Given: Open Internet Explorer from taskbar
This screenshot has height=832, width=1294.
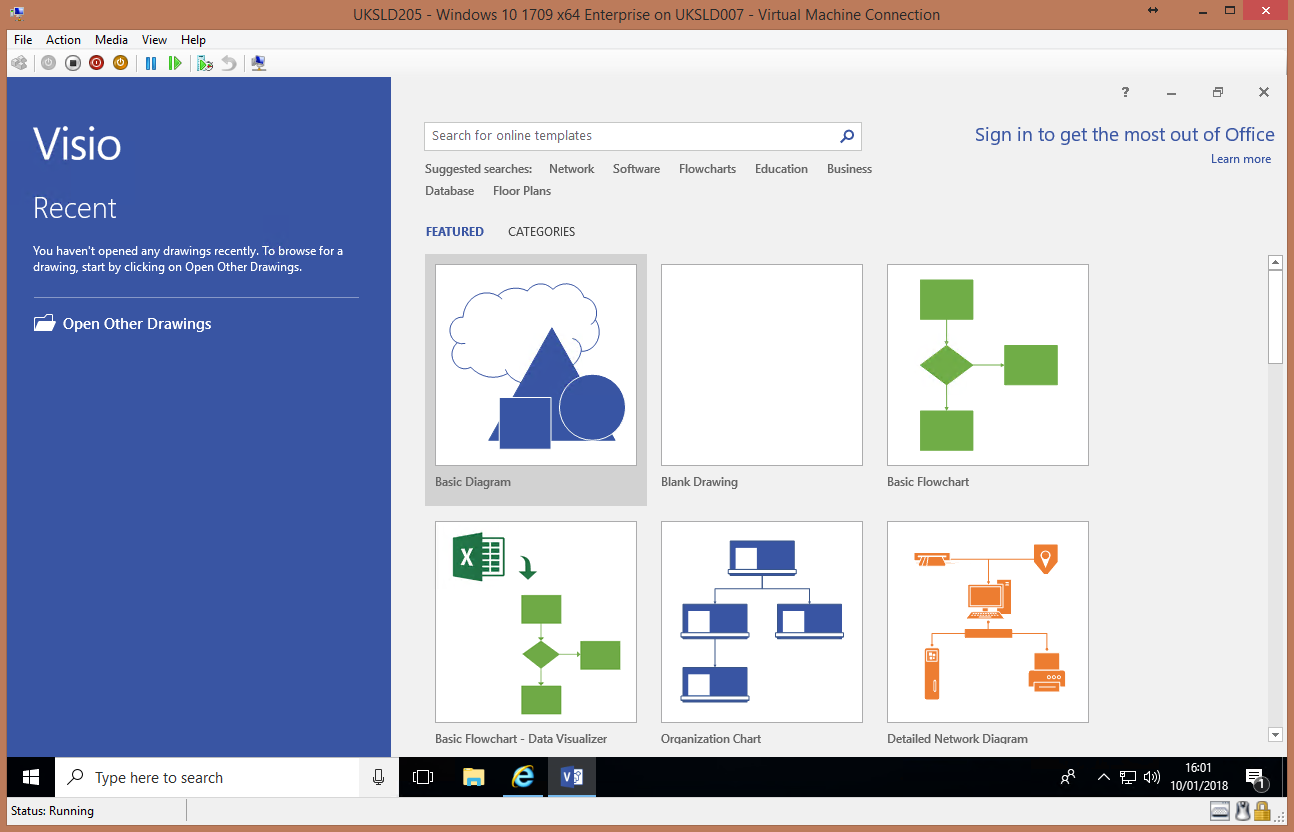Looking at the screenshot, I should [x=522, y=777].
